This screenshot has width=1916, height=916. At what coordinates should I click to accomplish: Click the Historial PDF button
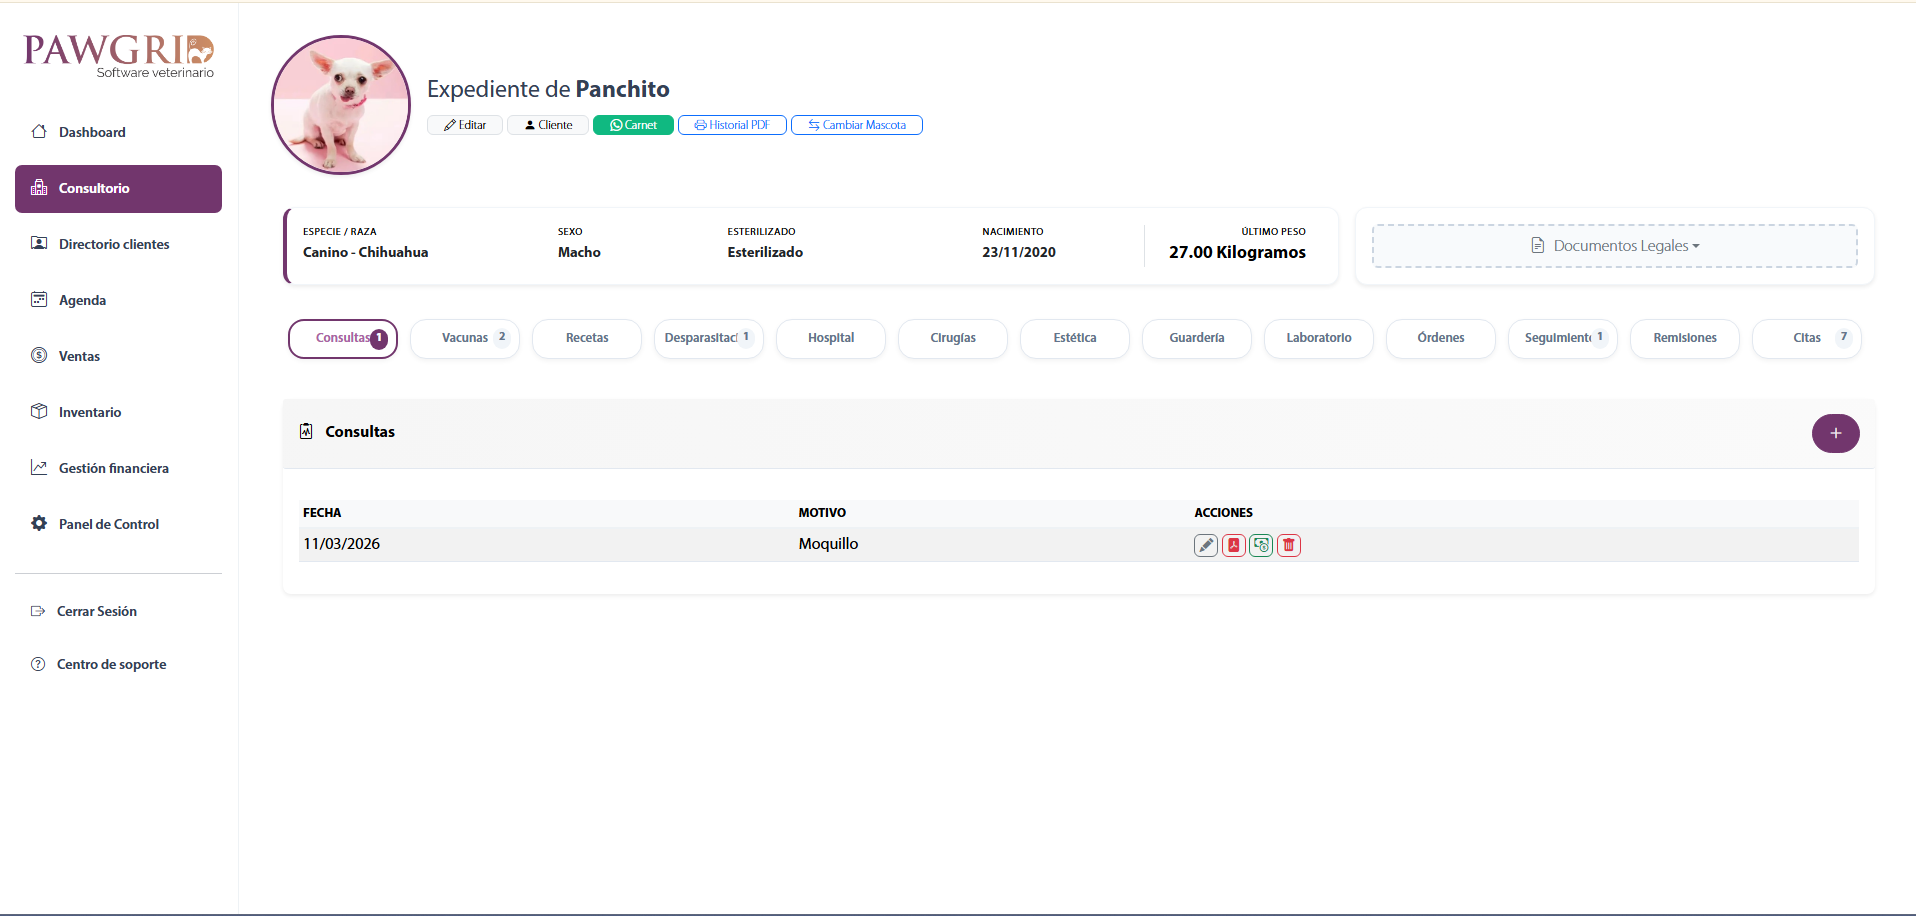[x=732, y=125]
